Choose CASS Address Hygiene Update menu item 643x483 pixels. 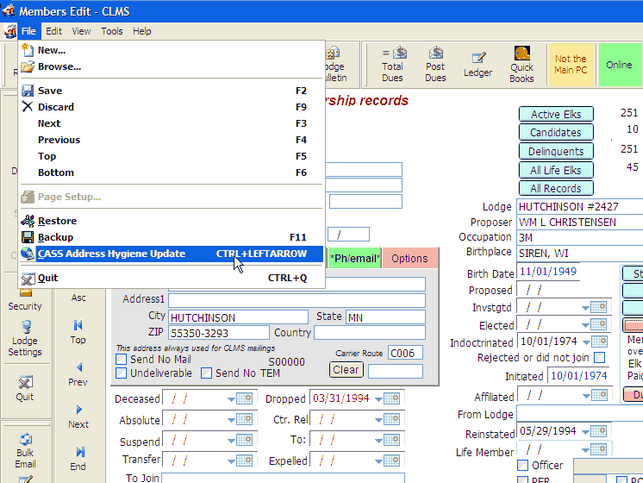[112, 254]
